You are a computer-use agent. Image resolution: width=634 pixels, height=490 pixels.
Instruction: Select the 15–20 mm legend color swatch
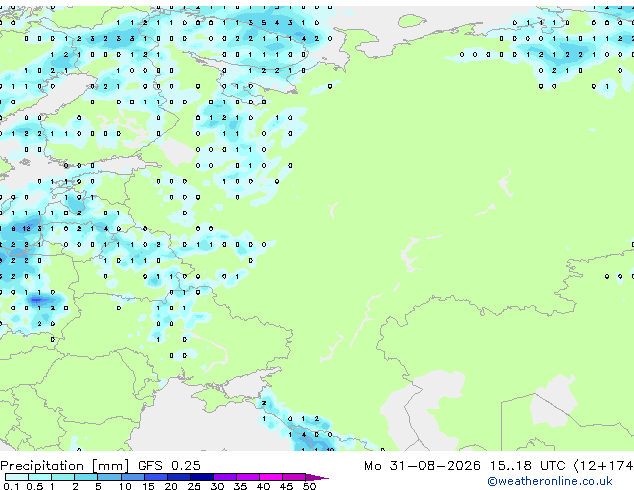[x=156, y=477]
